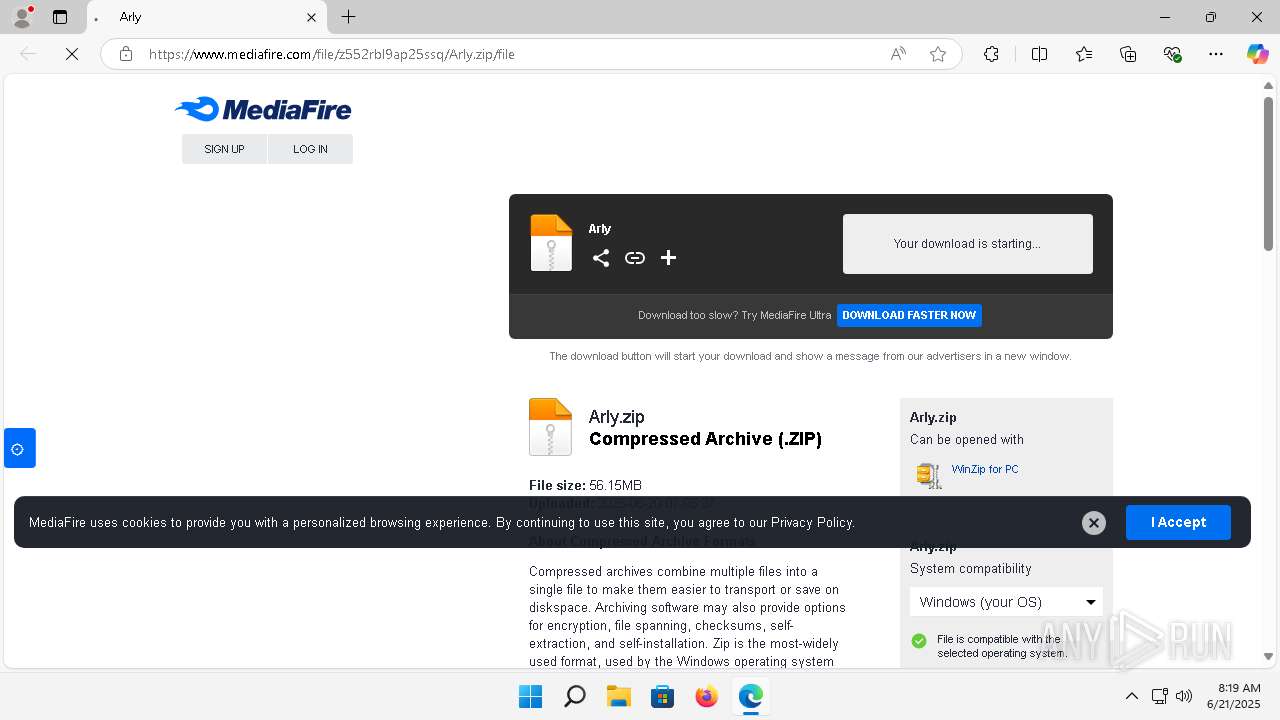Open the Edge profile icon
1280x720 pixels.
(x=22, y=17)
